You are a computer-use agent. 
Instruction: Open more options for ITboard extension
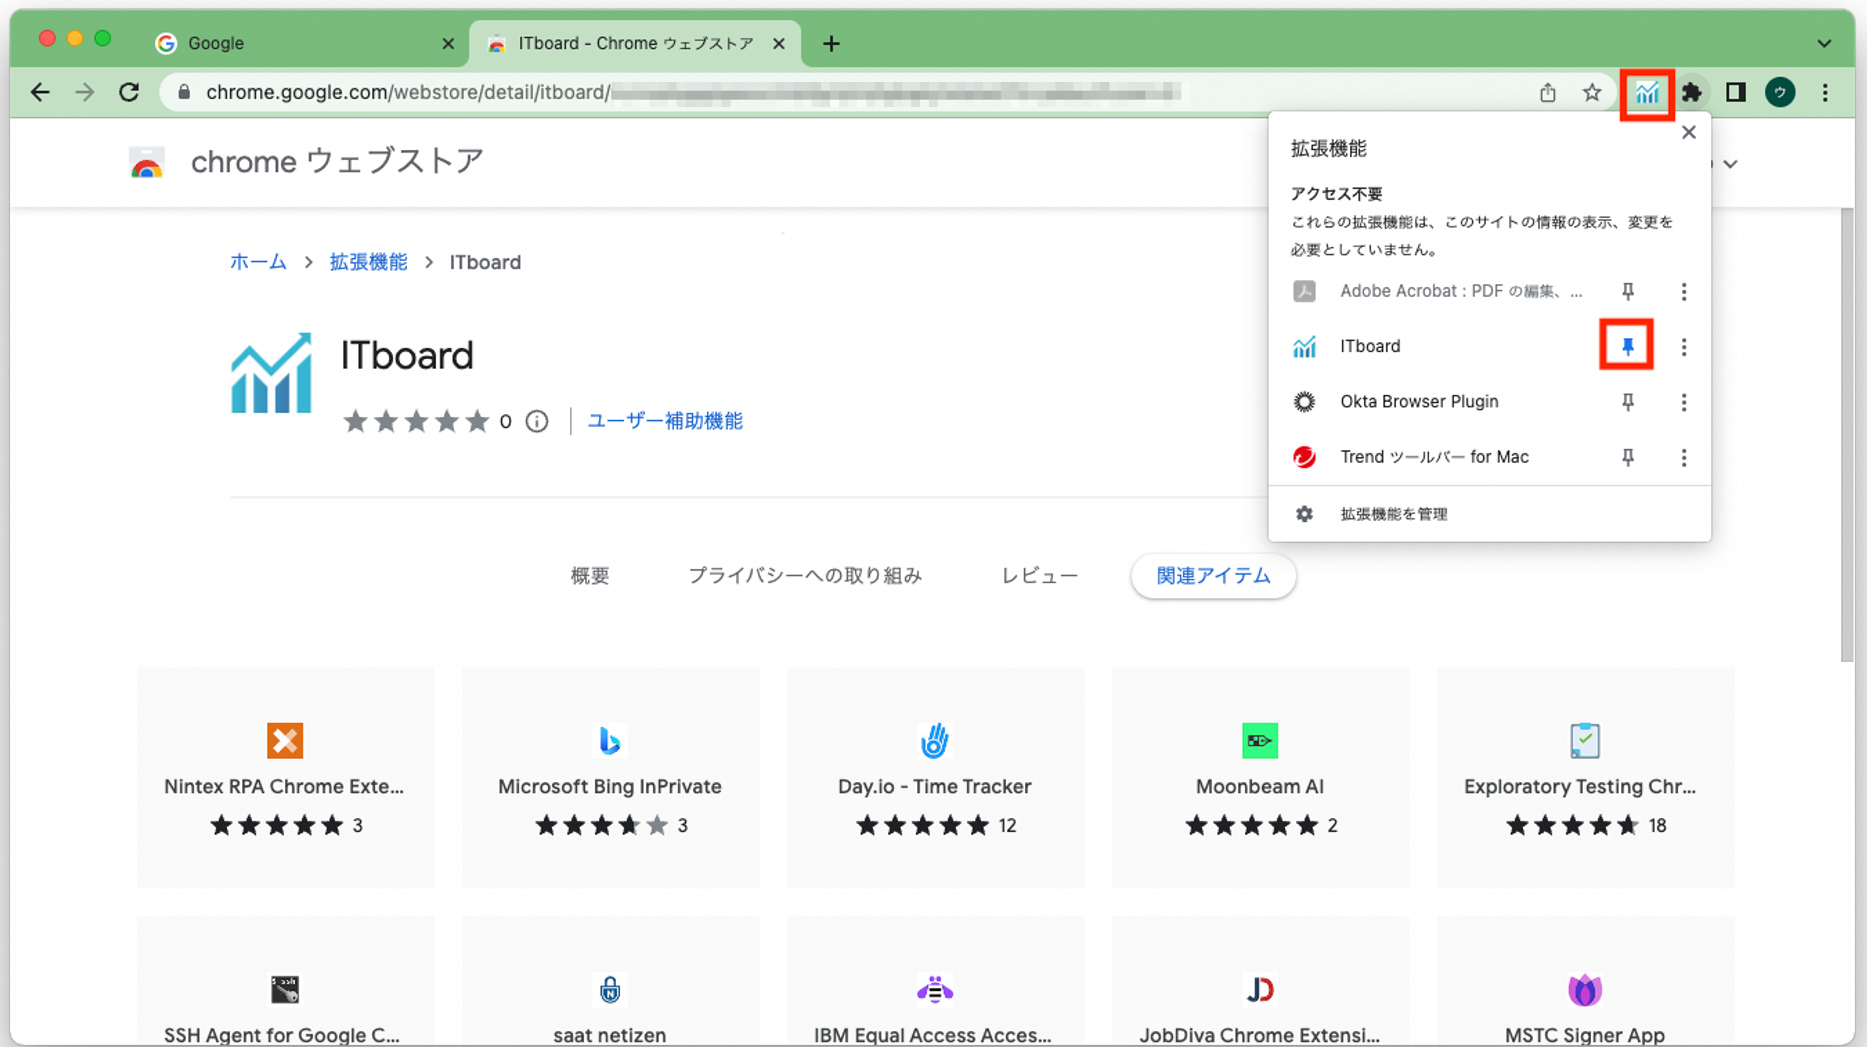click(1683, 346)
